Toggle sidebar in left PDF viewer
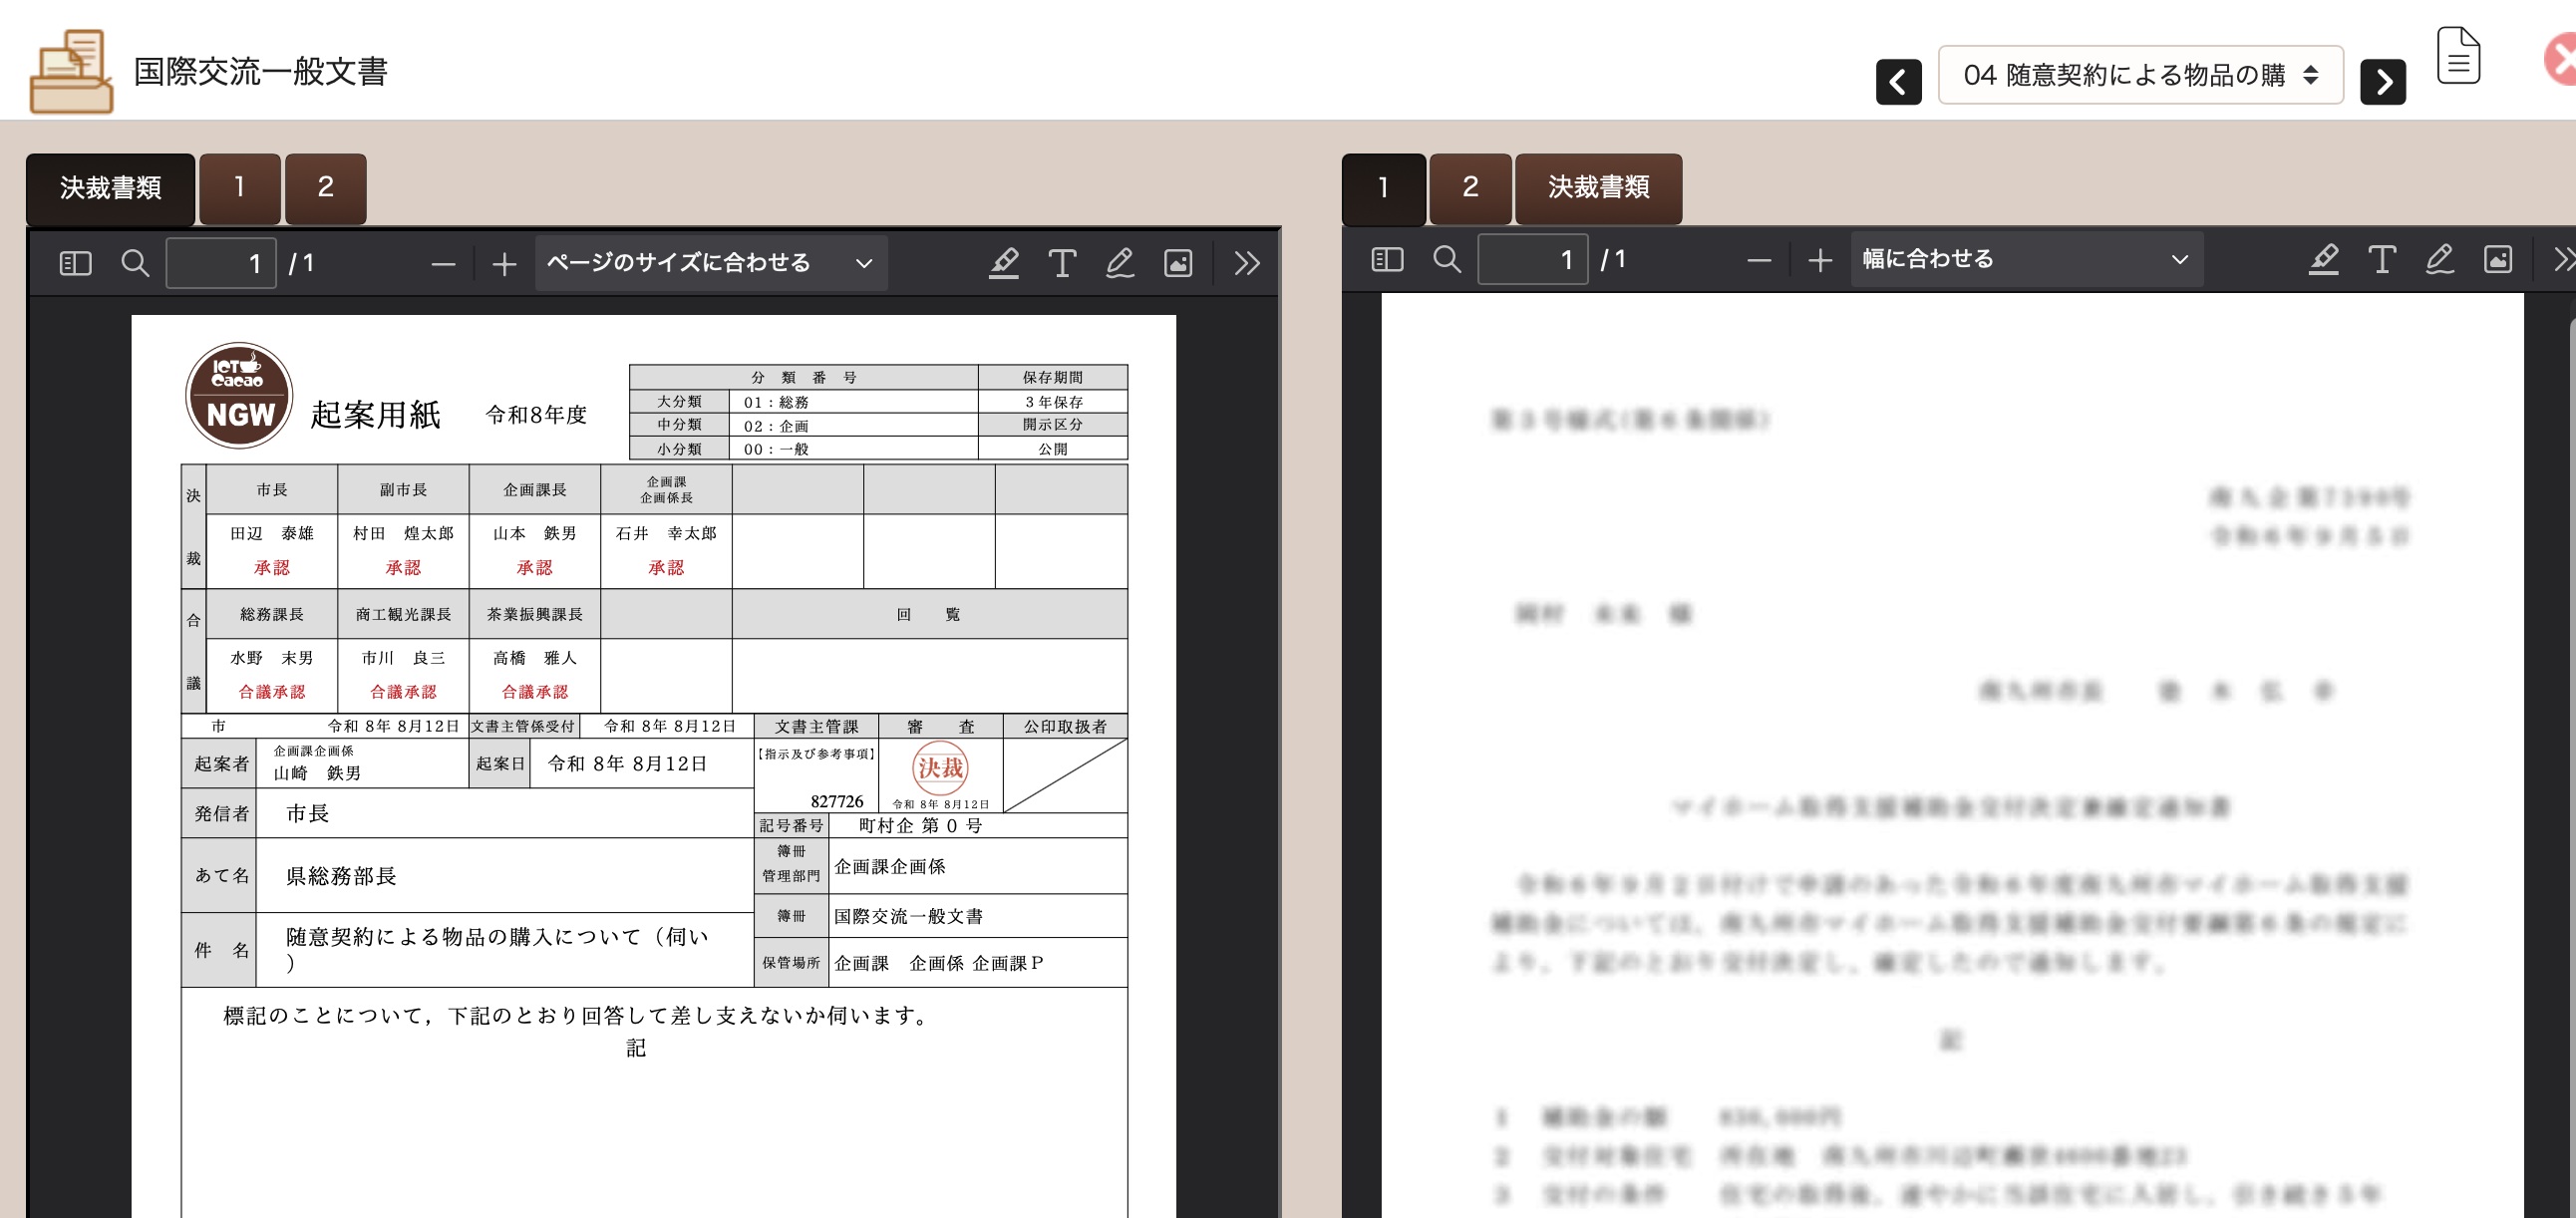 (76, 263)
